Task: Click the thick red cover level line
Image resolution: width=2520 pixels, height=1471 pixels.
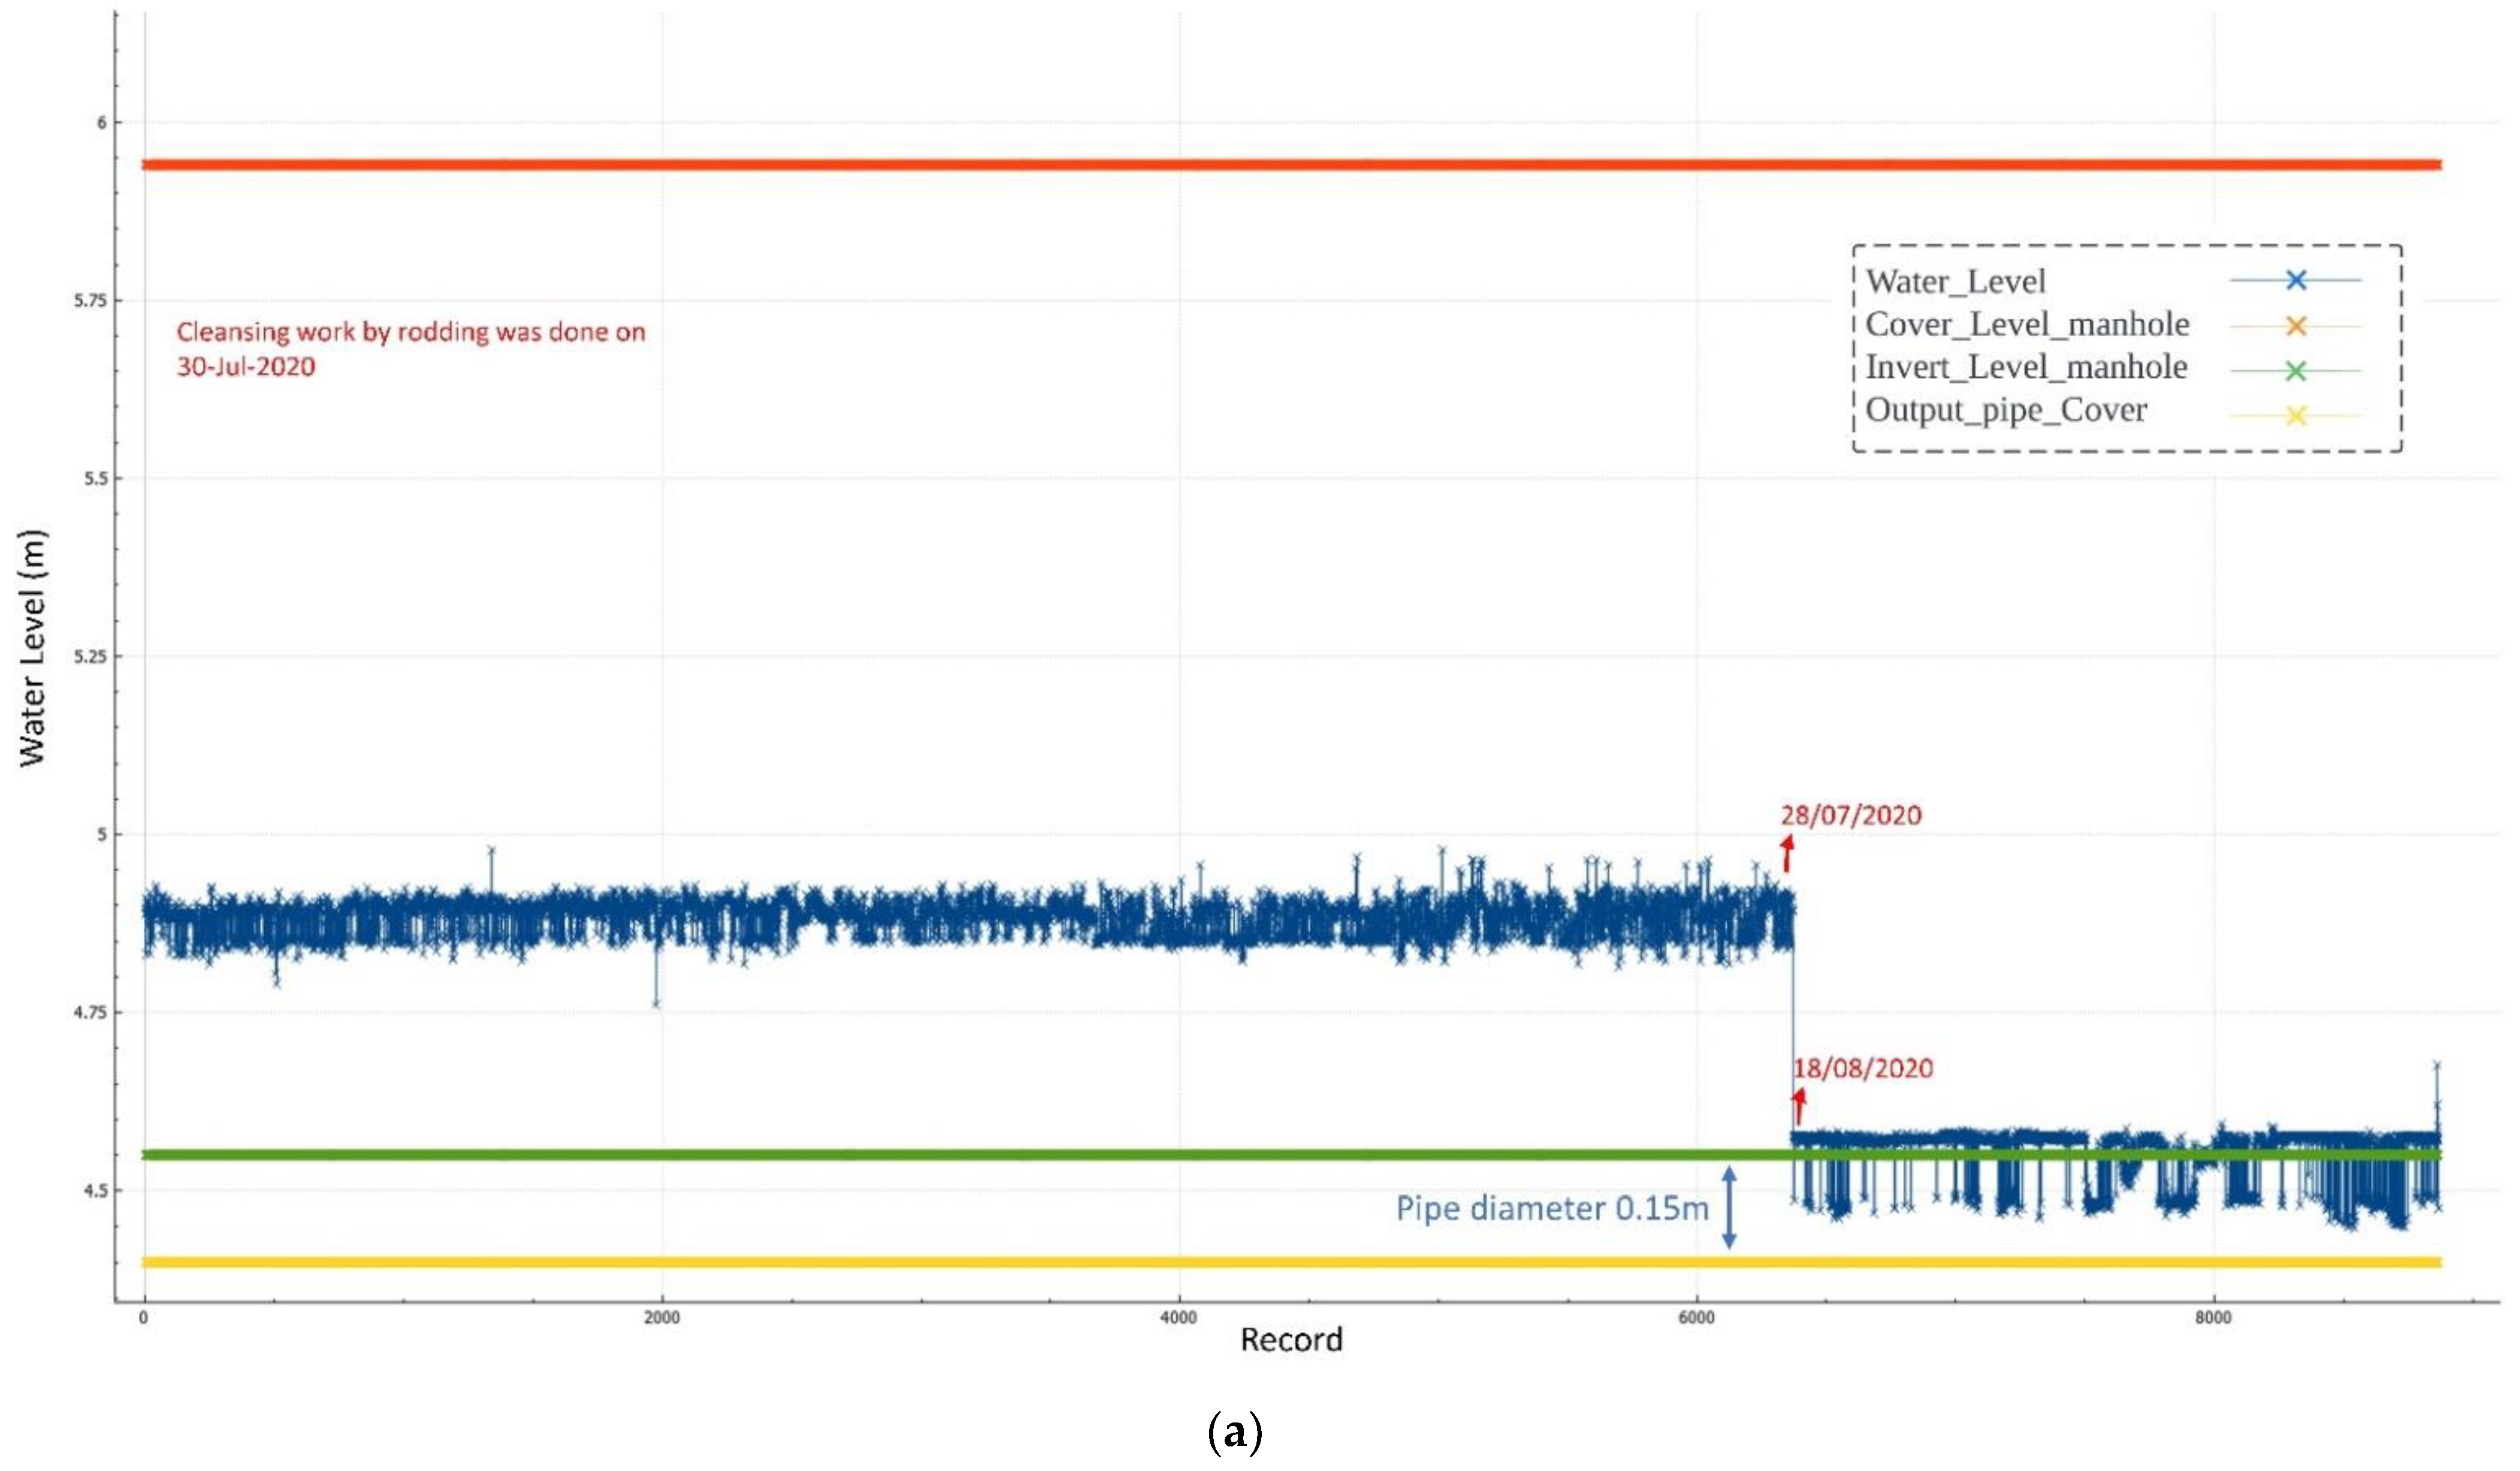Action: point(1000,165)
